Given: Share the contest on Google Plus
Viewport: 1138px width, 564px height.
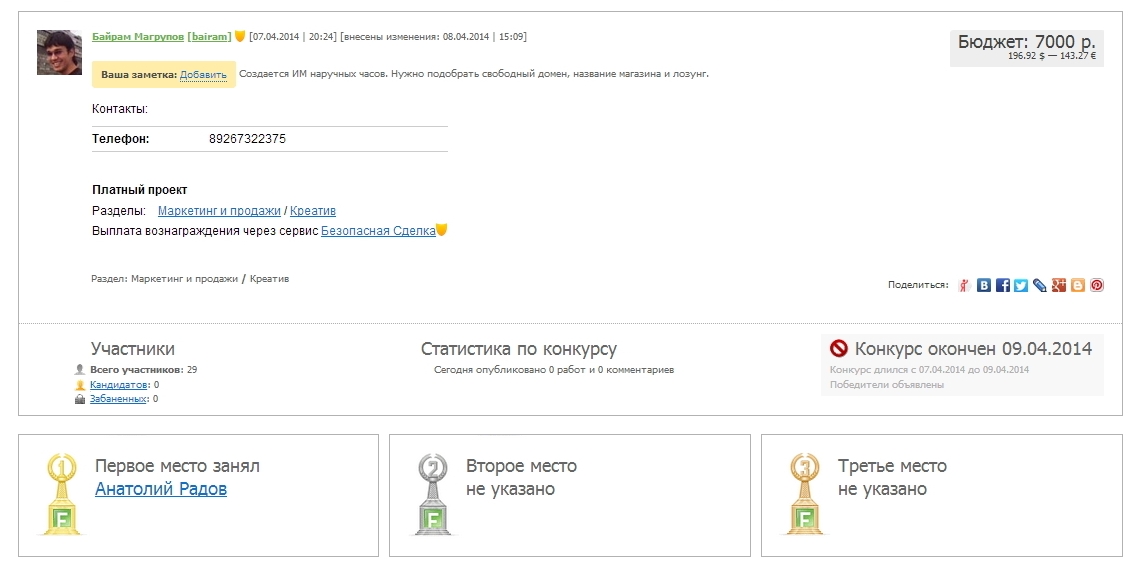Looking at the screenshot, I should click(x=1059, y=285).
